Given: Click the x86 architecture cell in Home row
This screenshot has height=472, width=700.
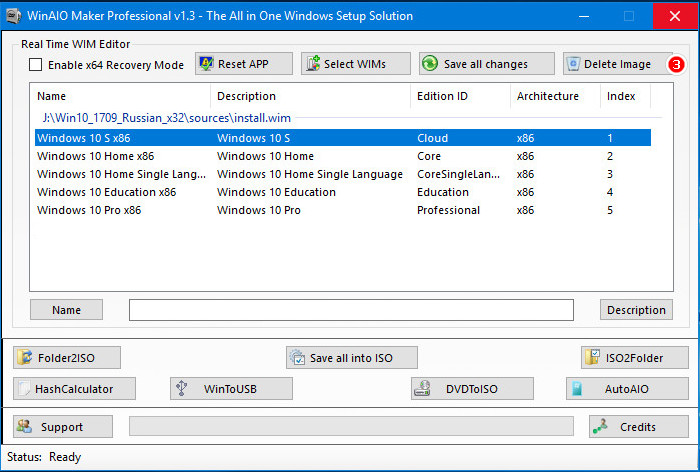Looking at the screenshot, I should point(525,156).
